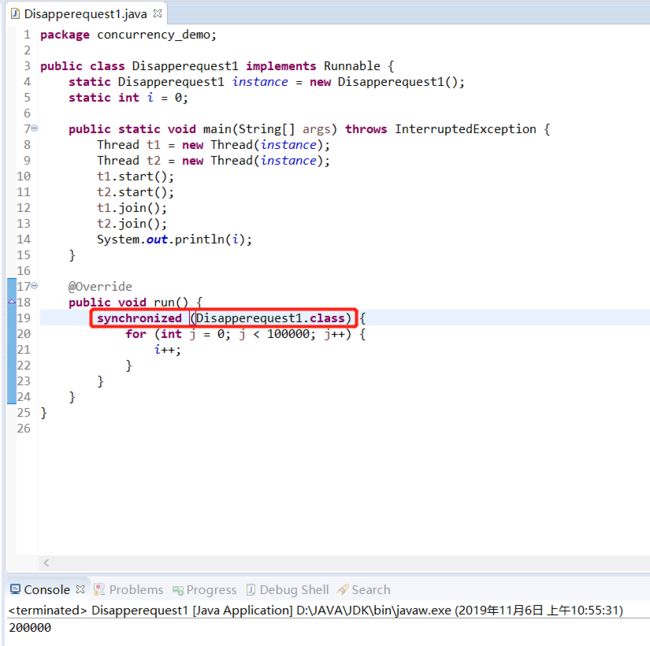The height and width of the screenshot is (646, 650).
Task: Click the horizontal scrollbar left arrow
Action: (x=46, y=563)
